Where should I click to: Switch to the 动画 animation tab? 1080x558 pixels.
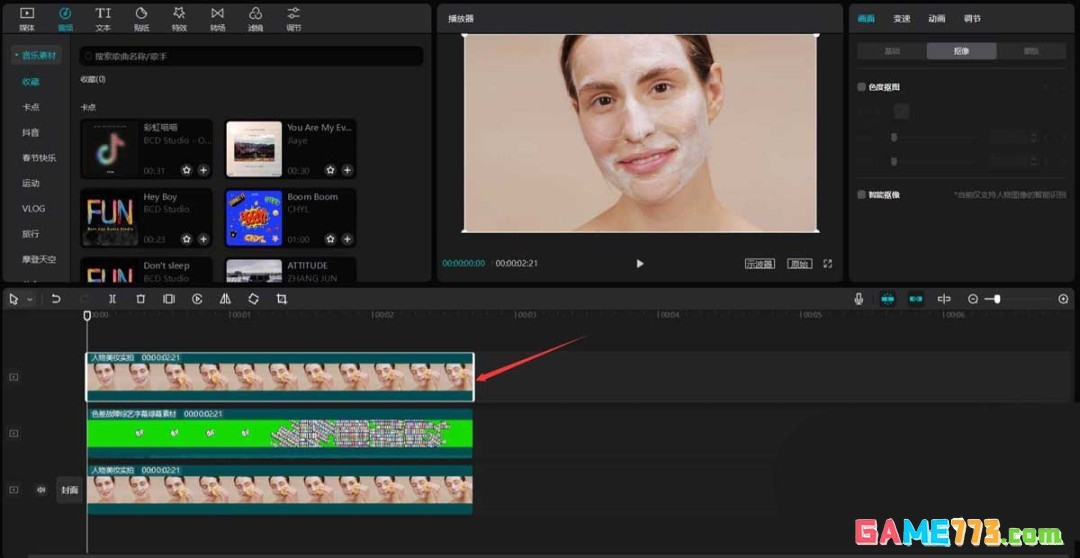coord(936,18)
